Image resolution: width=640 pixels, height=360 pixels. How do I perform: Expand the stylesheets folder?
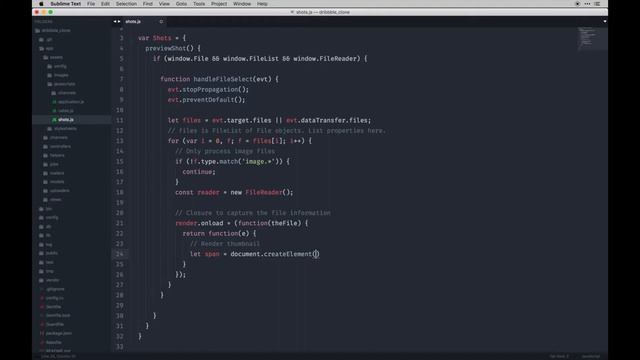coord(62,129)
